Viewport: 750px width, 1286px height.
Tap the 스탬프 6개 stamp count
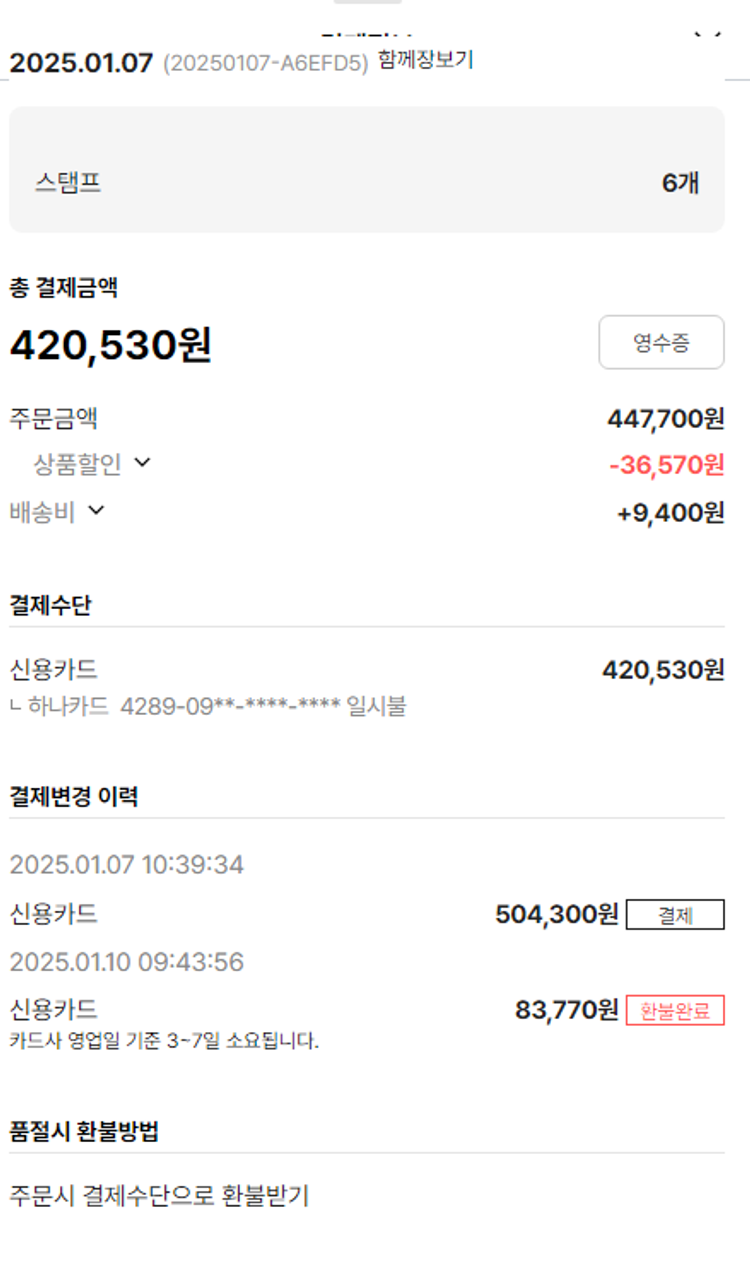pos(680,183)
